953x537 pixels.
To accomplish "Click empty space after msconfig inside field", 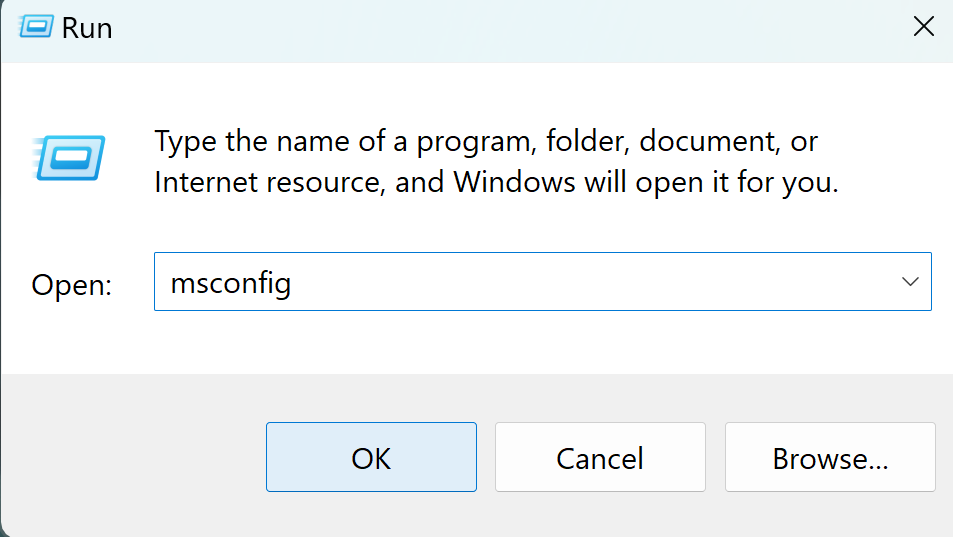I will tap(600, 282).
